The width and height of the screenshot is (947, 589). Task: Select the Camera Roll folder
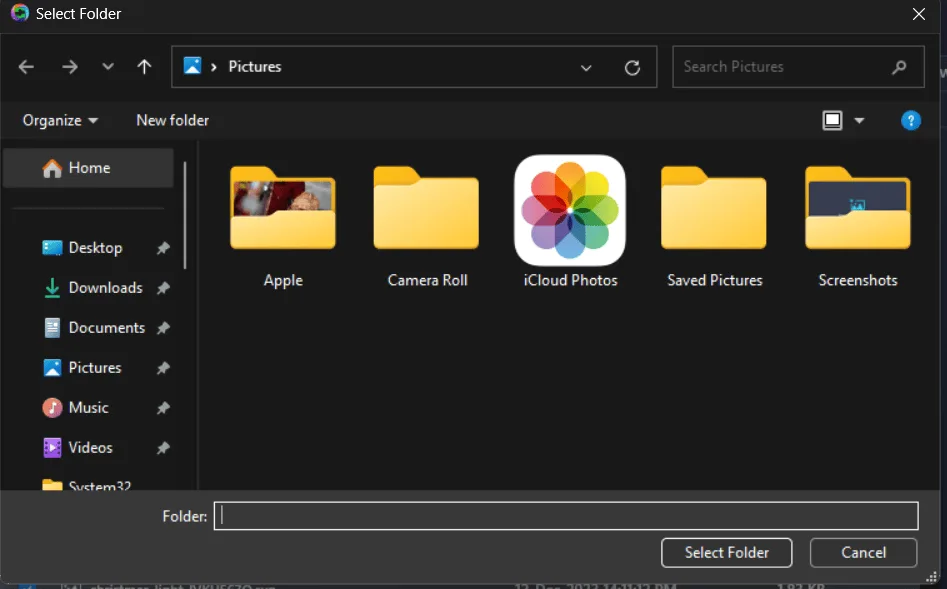(427, 225)
